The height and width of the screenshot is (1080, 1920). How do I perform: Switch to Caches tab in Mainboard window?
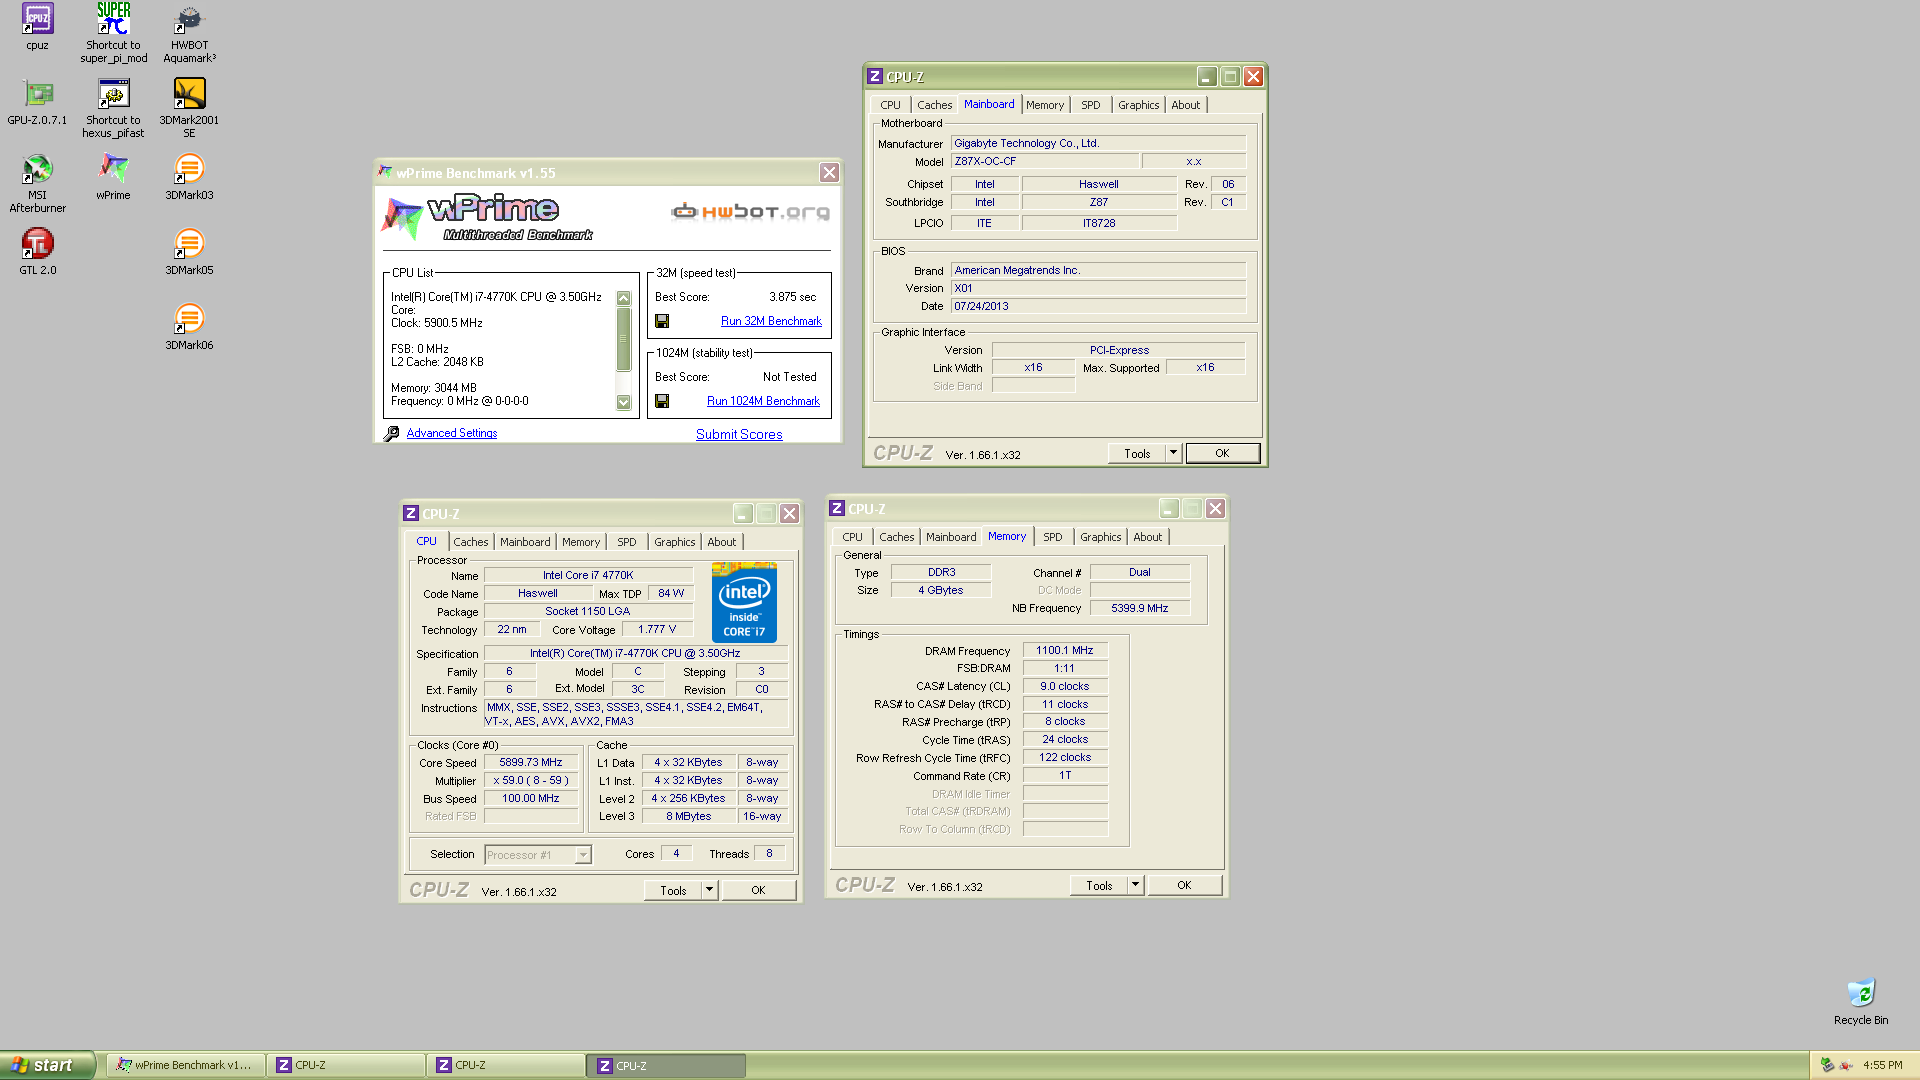tap(934, 105)
